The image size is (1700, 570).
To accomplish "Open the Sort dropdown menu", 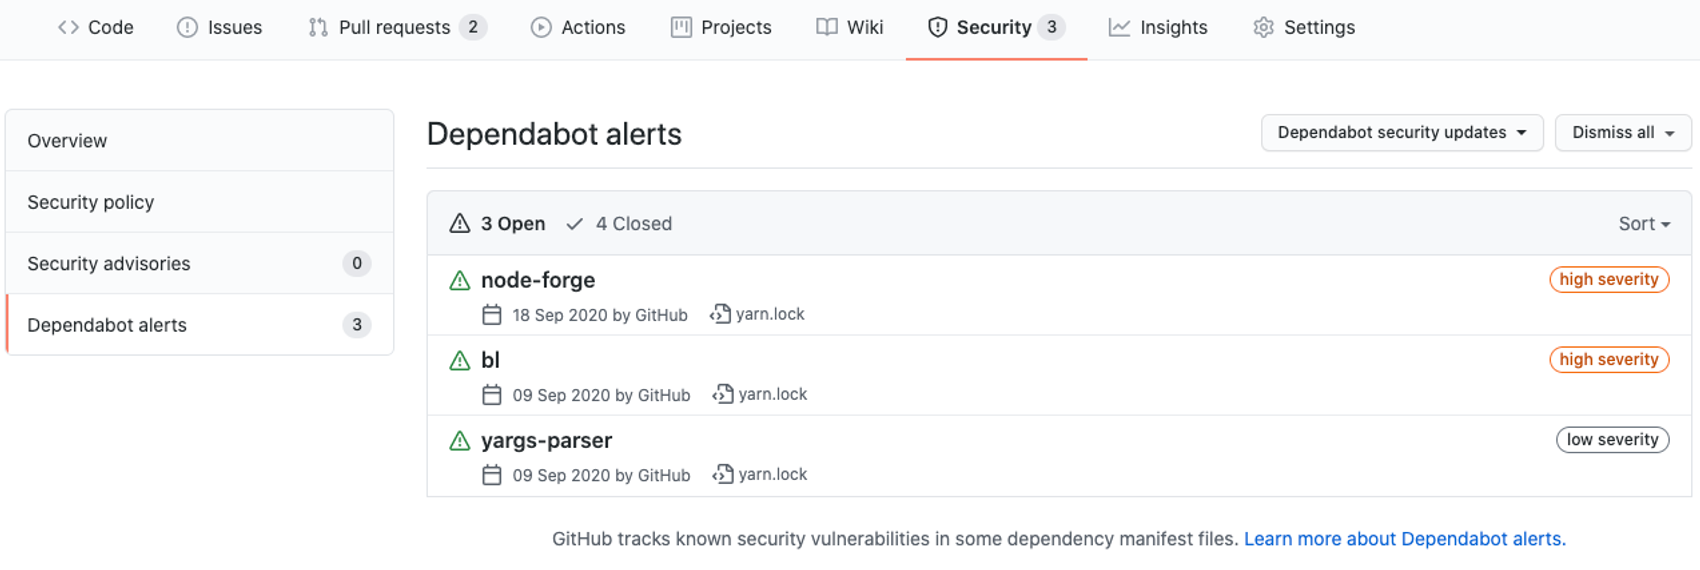I will (x=1644, y=224).
